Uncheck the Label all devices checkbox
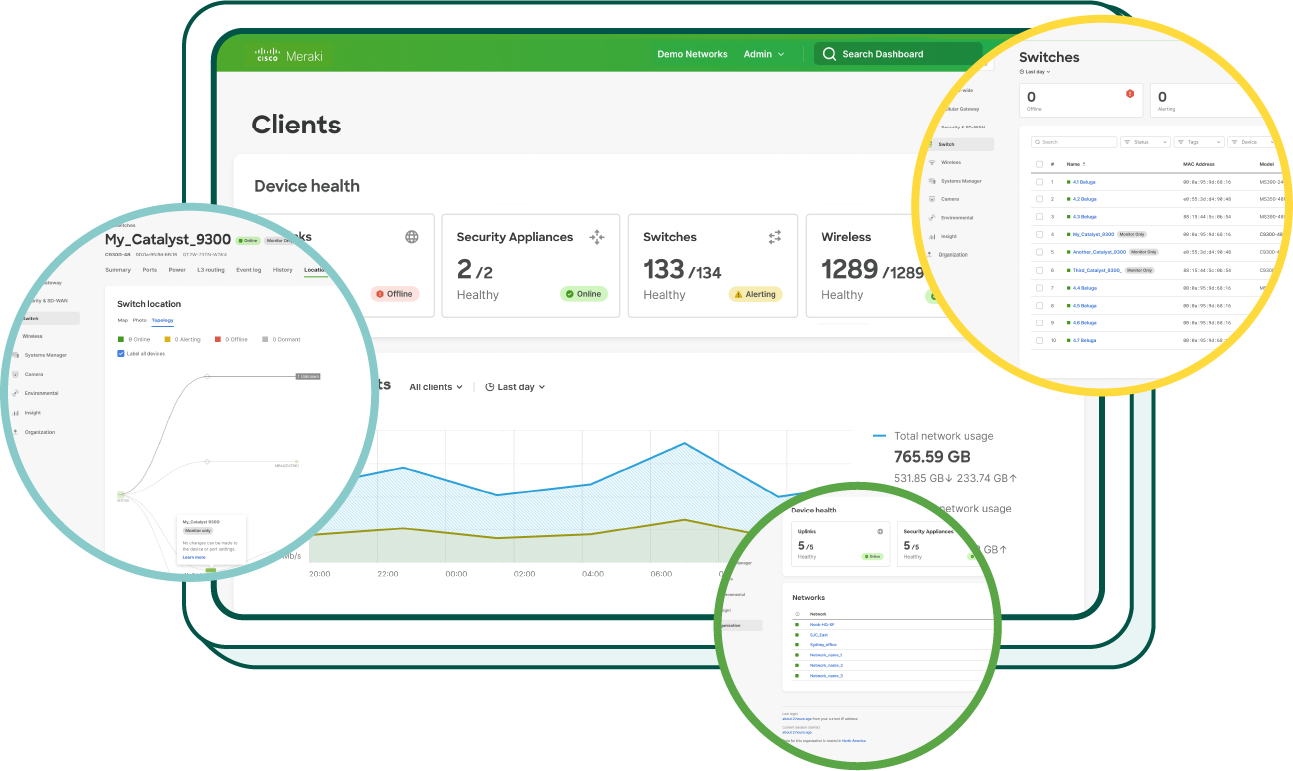This screenshot has width=1293, height=771. 121,354
